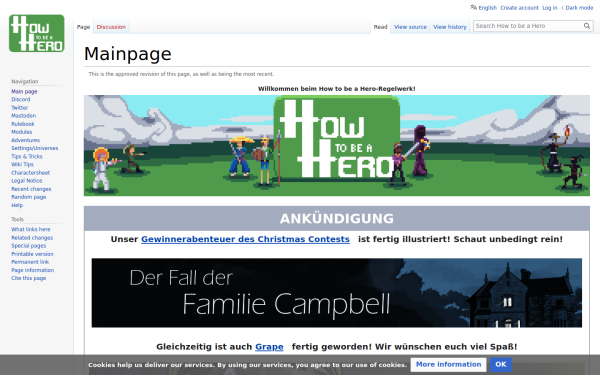Click Permanent link
The image size is (600, 375).
pos(30,262)
